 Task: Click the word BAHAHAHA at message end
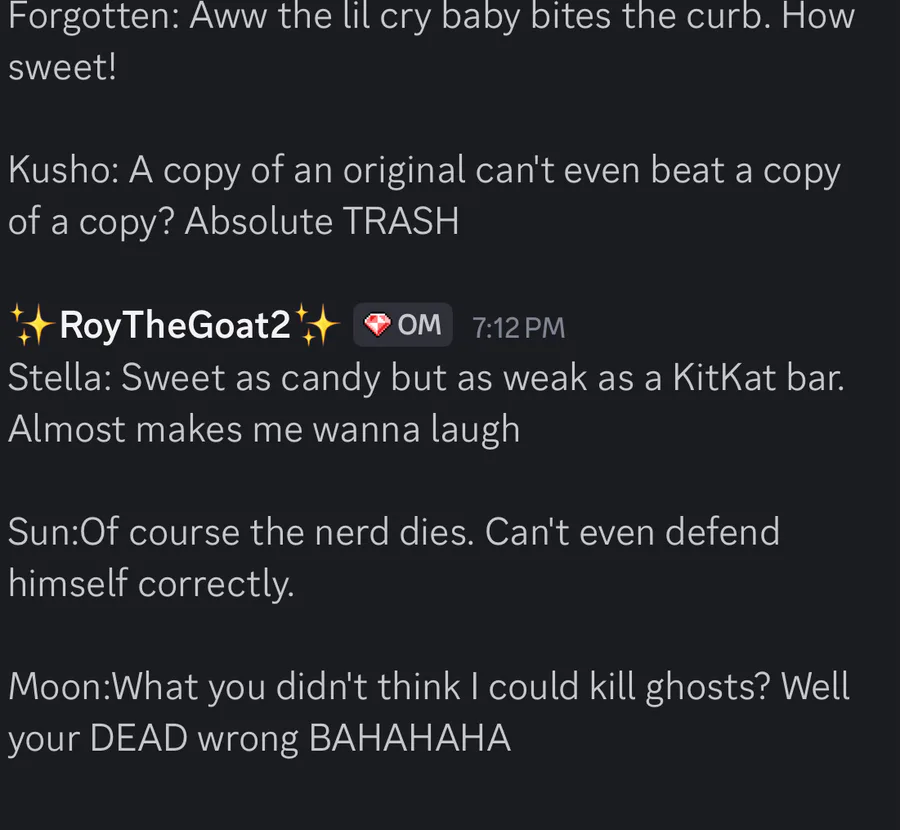409,738
